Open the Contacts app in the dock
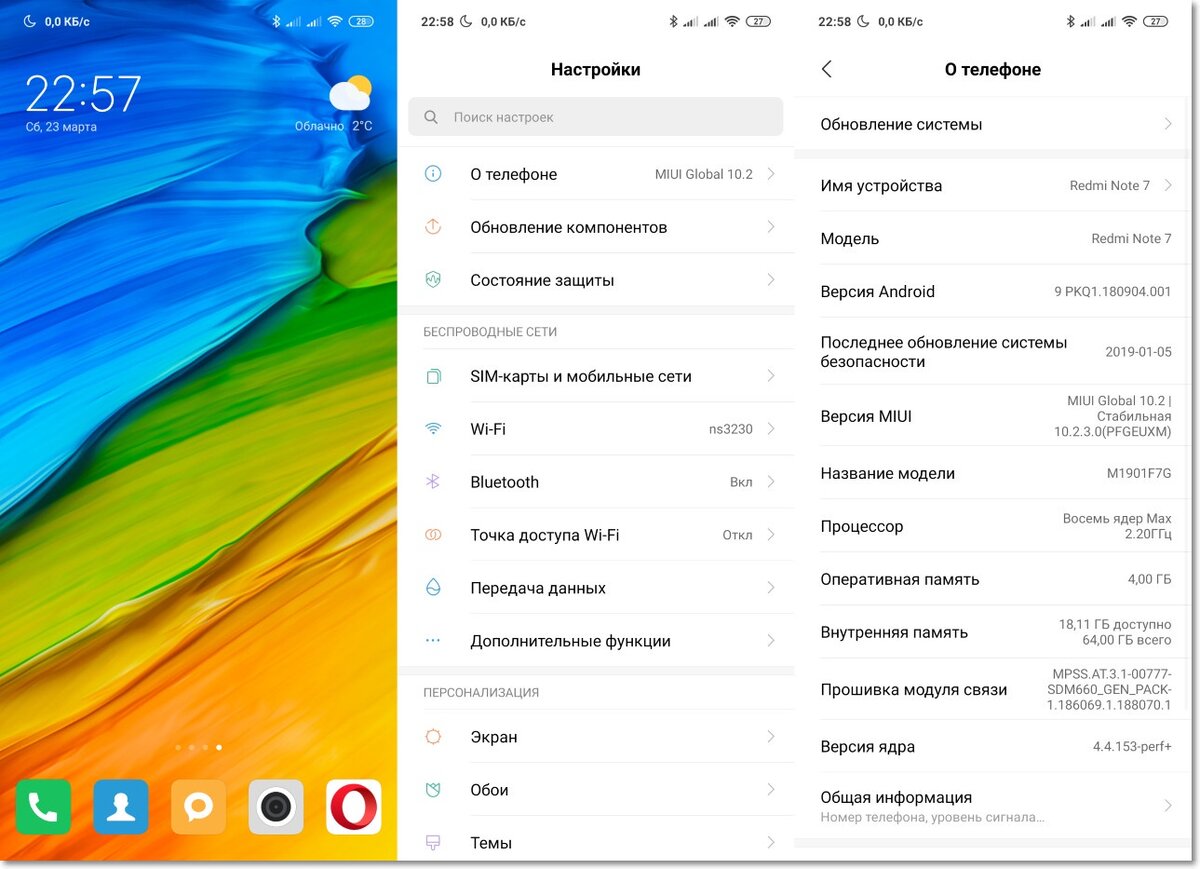This screenshot has width=1200, height=869. 121,806
